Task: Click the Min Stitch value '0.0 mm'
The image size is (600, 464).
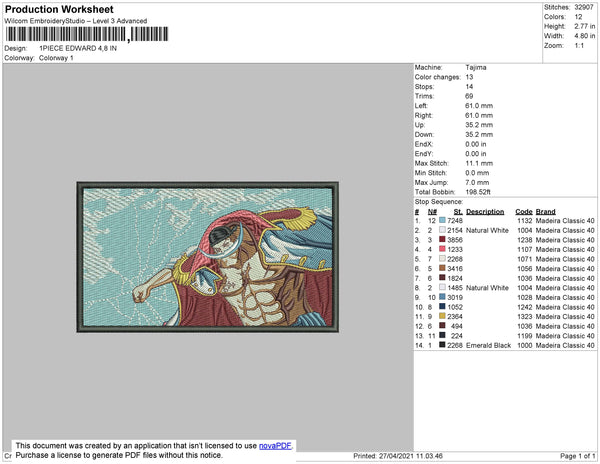Action: (x=477, y=173)
